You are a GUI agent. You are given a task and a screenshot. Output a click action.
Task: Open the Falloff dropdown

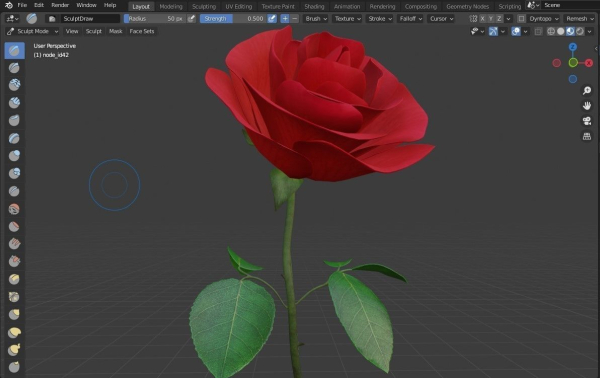click(x=411, y=19)
